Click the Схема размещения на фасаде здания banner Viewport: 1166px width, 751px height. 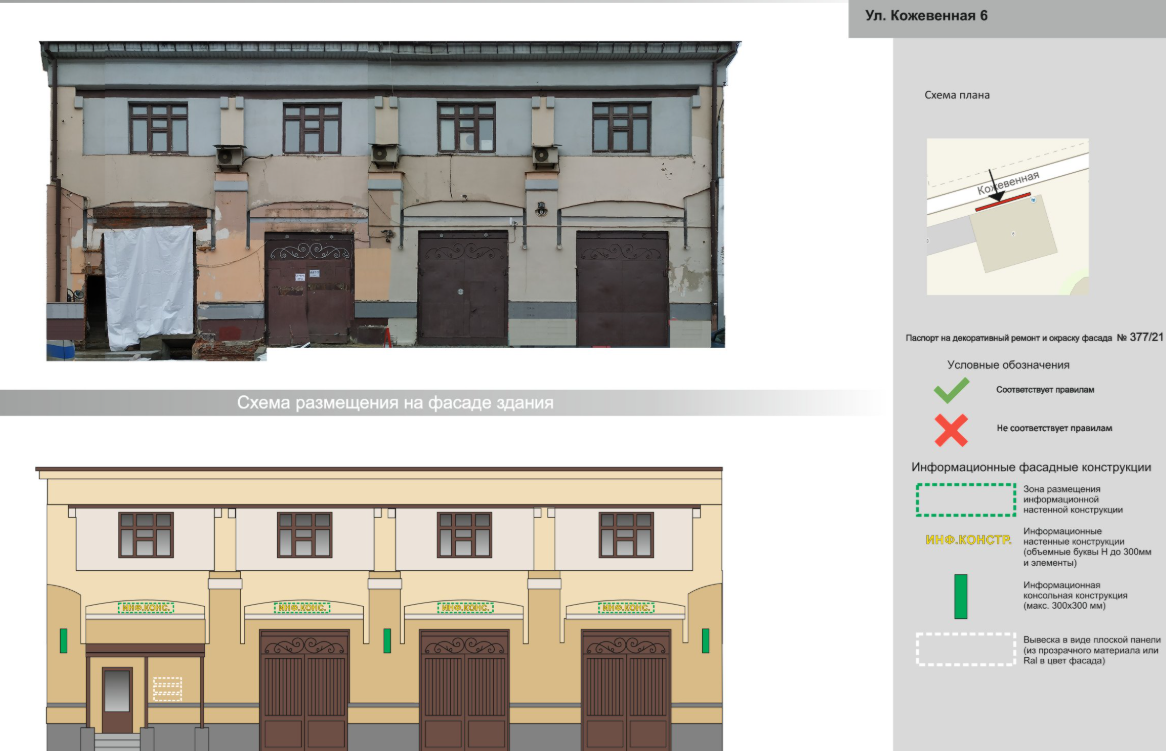[x=395, y=403]
